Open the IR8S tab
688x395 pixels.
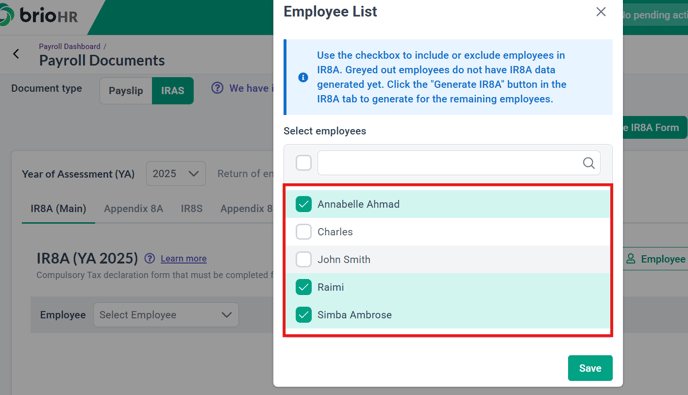(192, 208)
